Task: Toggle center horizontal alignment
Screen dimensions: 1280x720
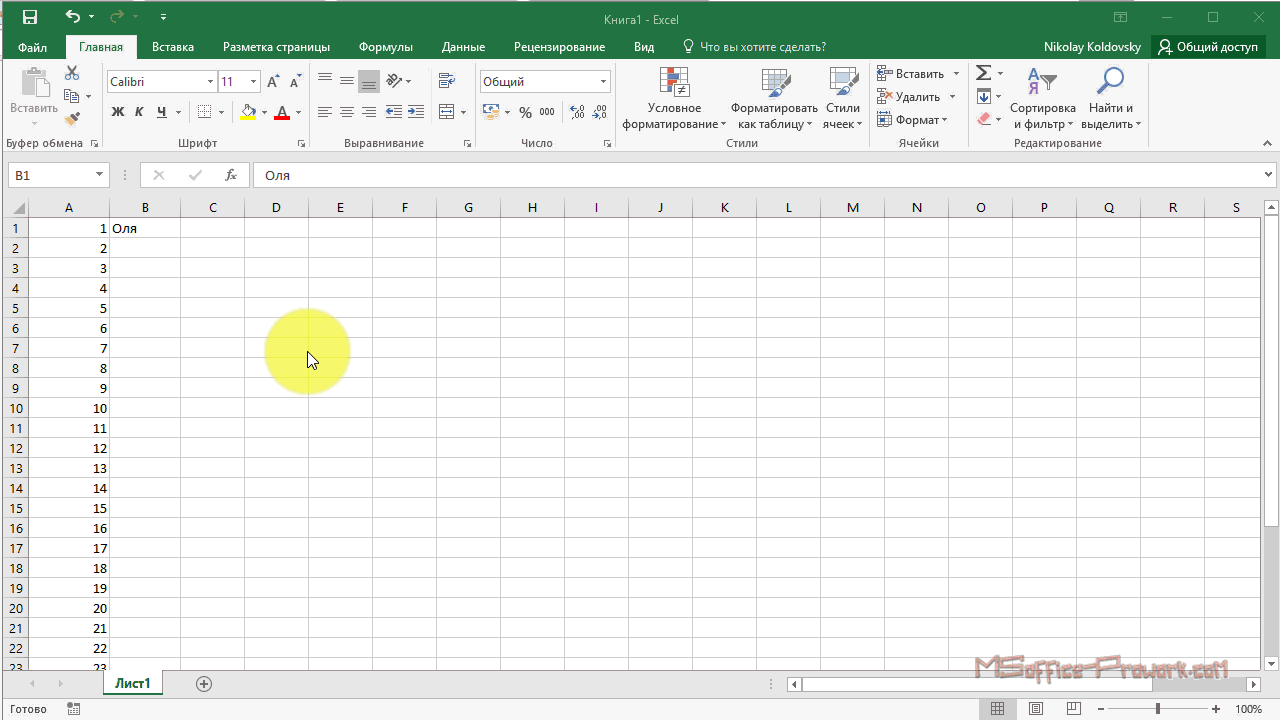Action: click(347, 112)
